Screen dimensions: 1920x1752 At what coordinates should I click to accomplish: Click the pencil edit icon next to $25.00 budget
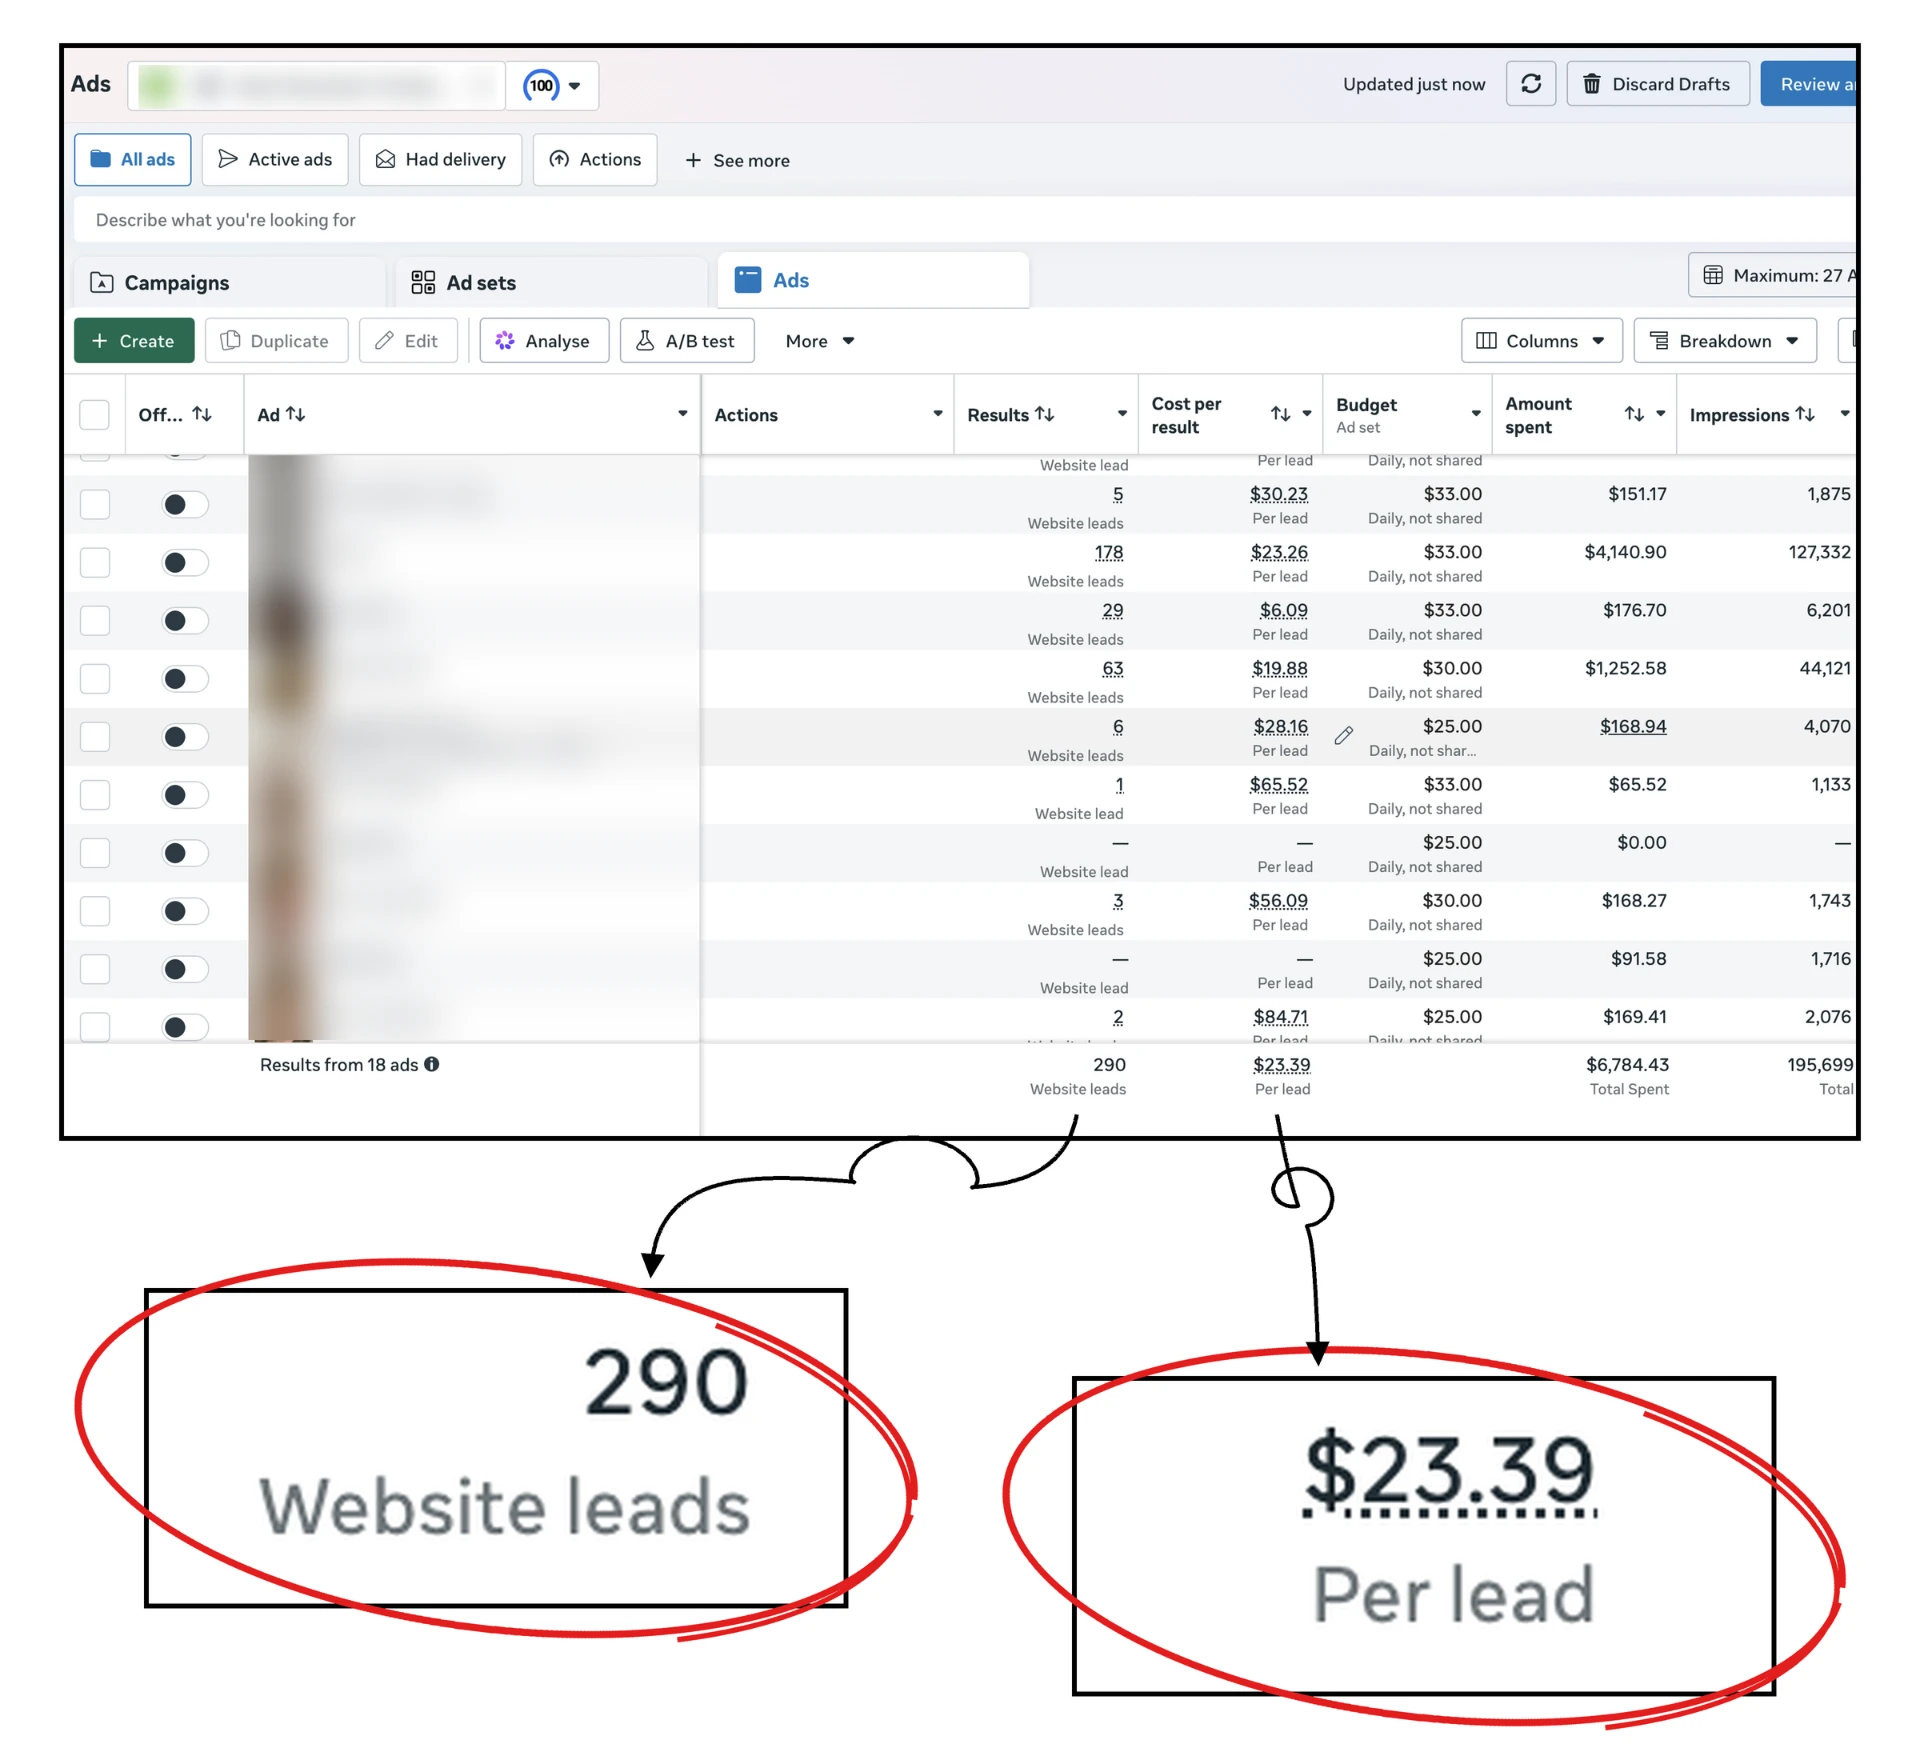[x=1344, y=736]
